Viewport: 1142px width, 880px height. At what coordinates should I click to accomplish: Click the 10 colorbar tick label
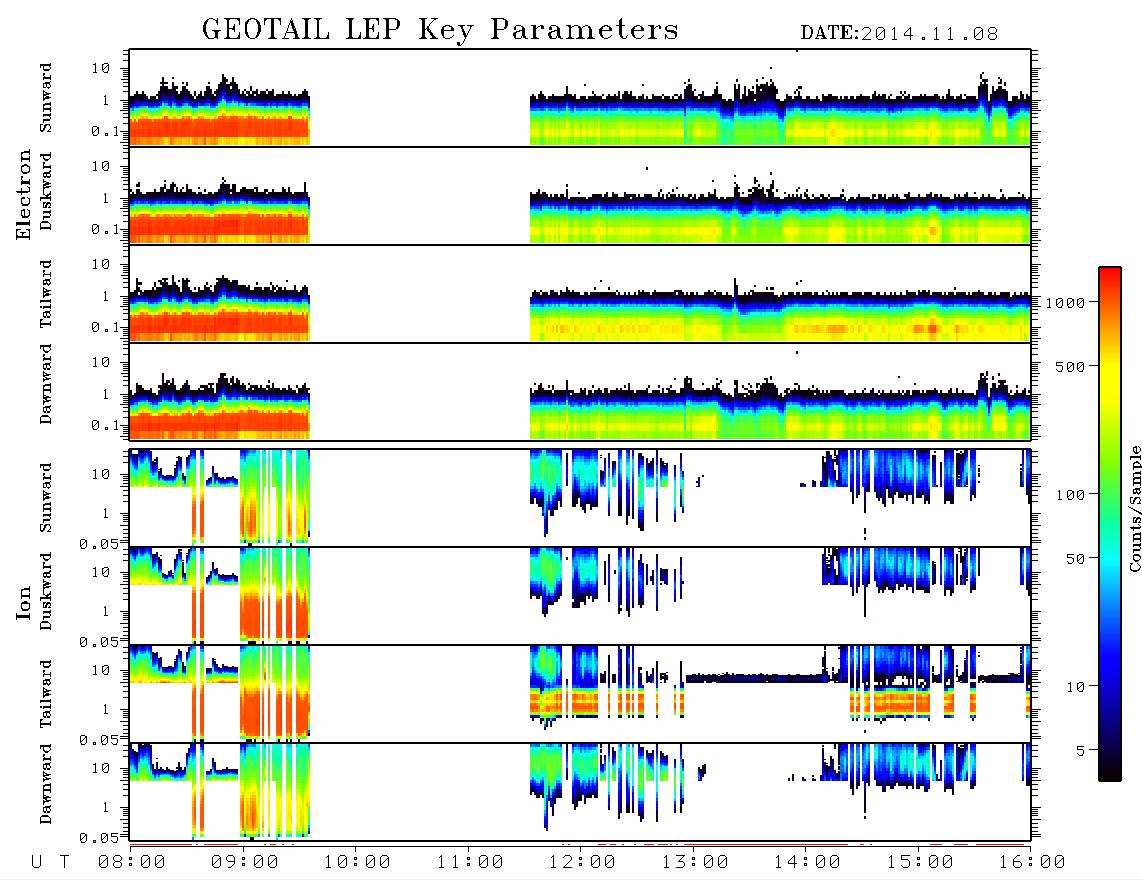coord(1075,686)
